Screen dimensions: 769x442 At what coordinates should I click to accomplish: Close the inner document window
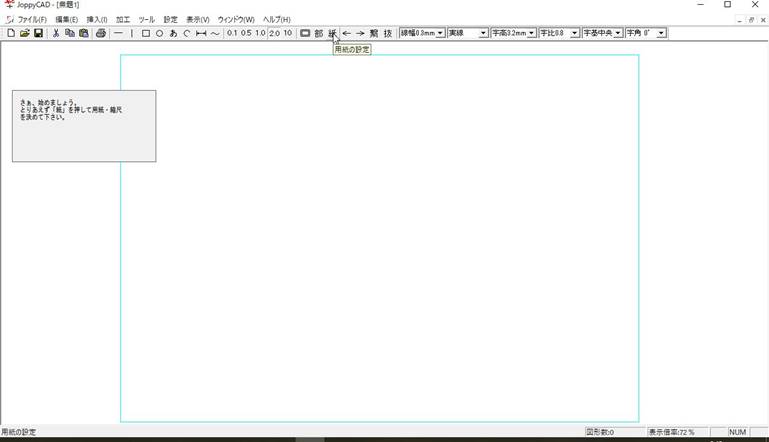tap(763, 20)
